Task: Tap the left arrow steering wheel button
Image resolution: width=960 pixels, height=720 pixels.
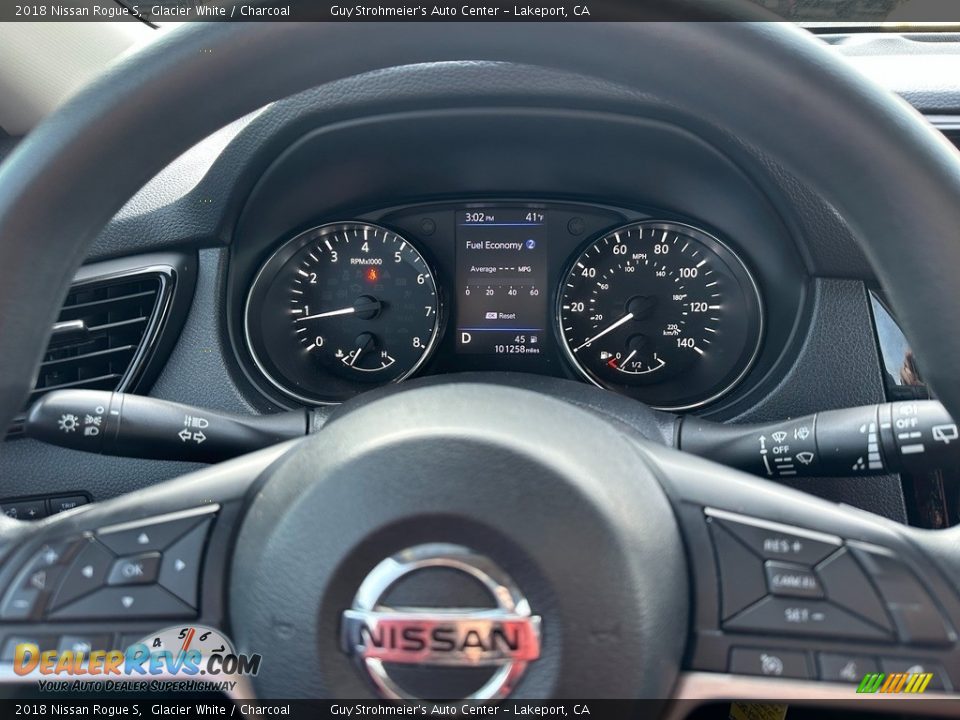Action: click(x=87, y=572)
